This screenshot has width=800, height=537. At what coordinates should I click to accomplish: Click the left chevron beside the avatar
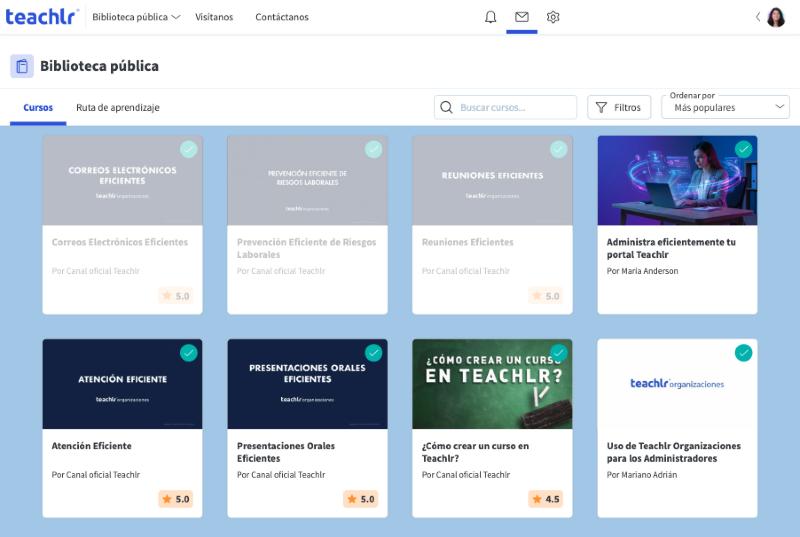coord(758,17)
